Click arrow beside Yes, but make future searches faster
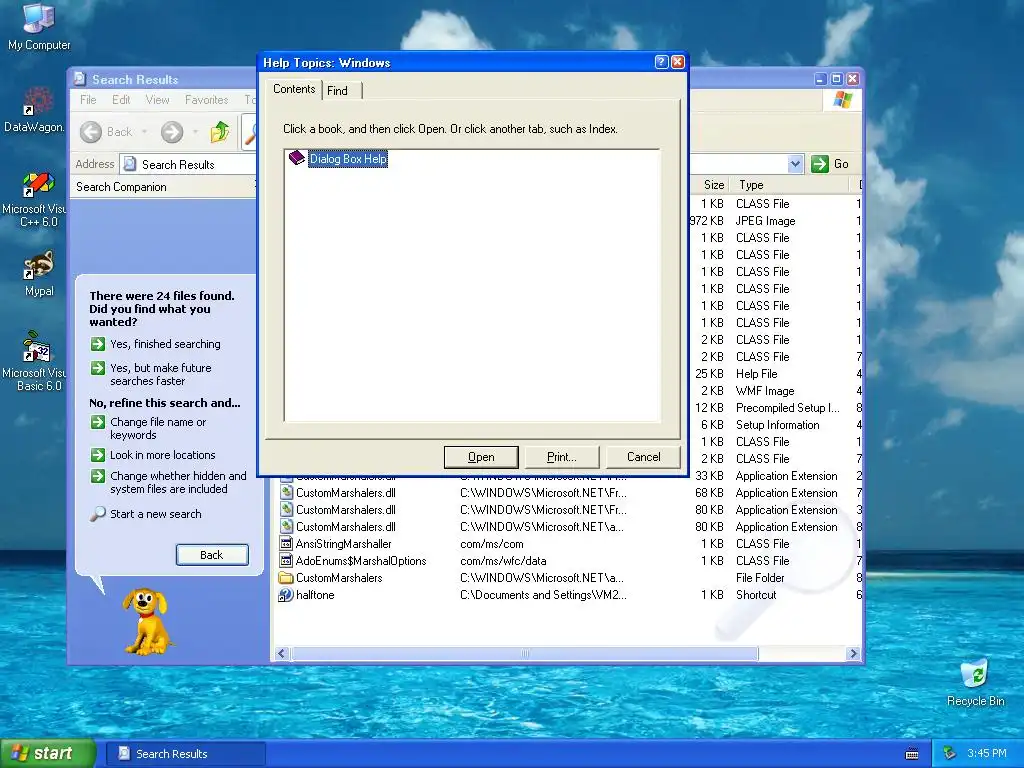The image size is (1024, 768). coord(98,368)
